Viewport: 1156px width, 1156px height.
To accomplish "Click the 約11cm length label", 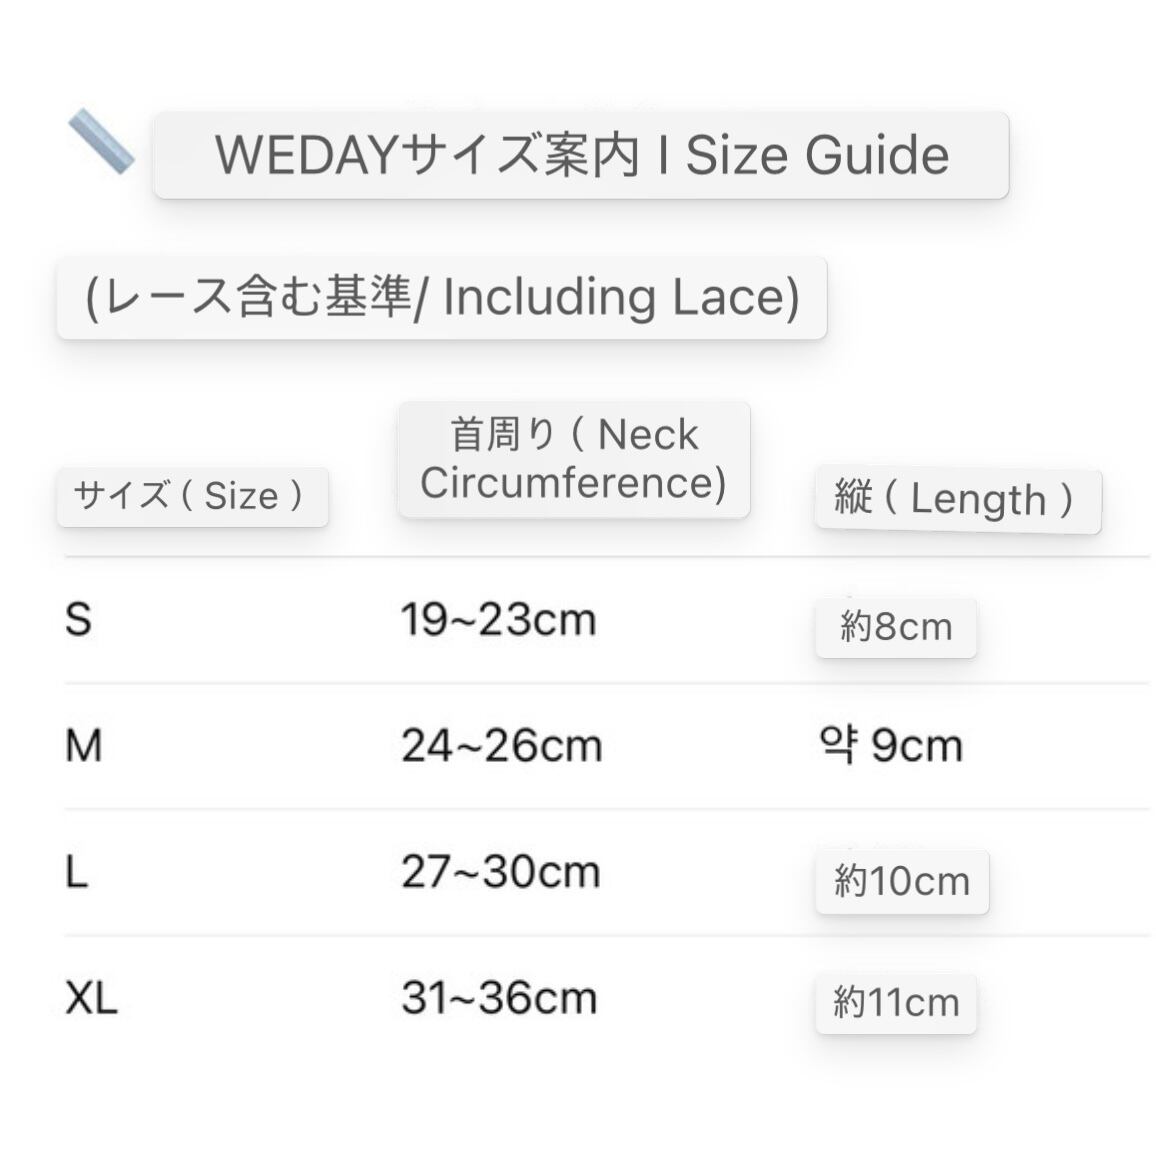I will coord(896,1002).
